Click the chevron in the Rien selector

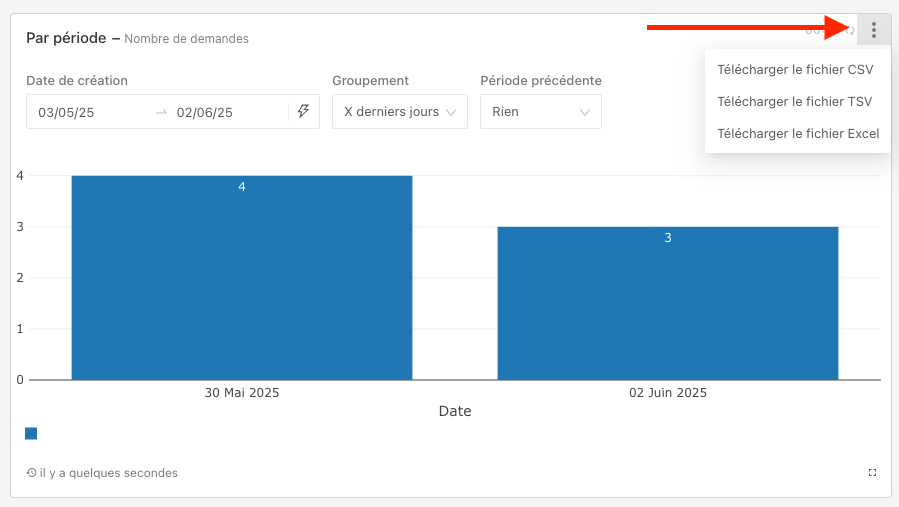click(x=585, y=113)
